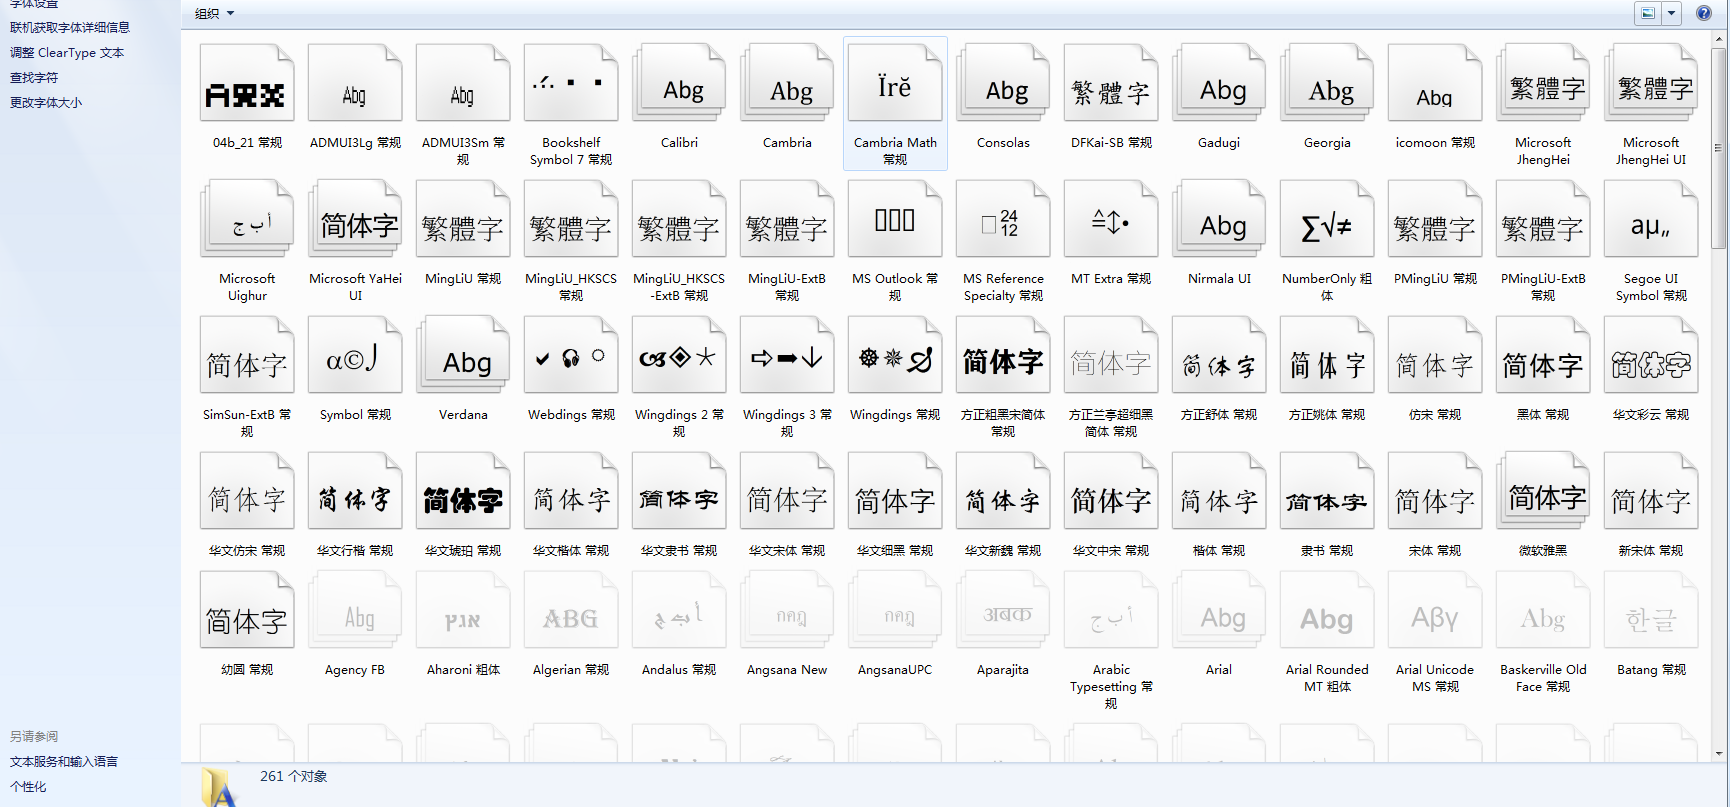Select the icomoon font icon
The image size is (1730, 807).
click(1435, 83)
